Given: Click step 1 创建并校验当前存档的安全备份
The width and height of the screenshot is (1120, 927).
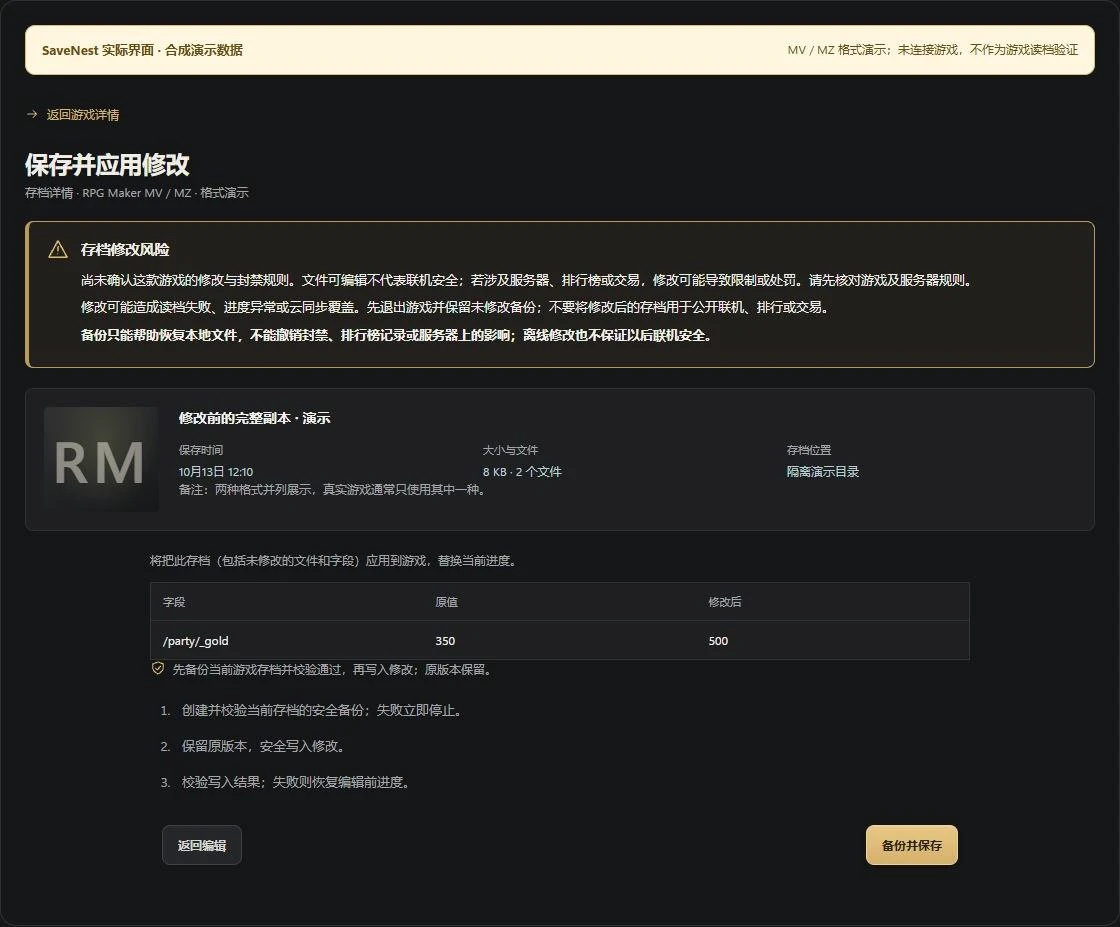Looking at the screenshot, I should pyautogui.click(x=321, y=710).
